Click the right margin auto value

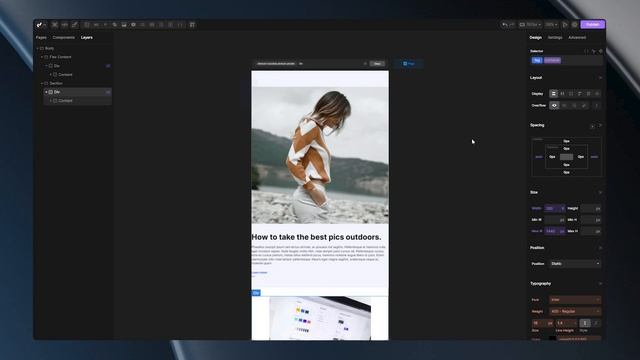(x=594, y=157)
